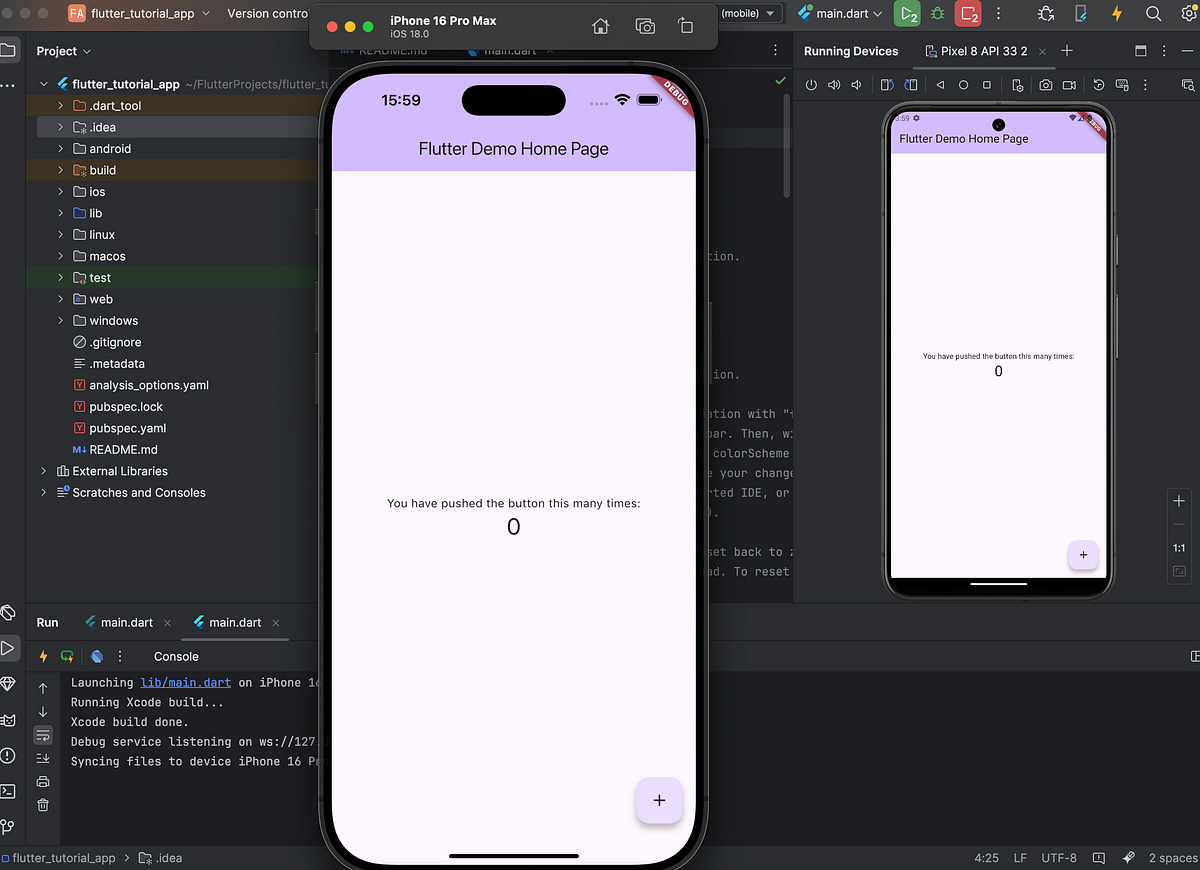Open the main.dart run configuration dropdown
This screenshot has height=870, width=1200.
(x=843, y=15)
